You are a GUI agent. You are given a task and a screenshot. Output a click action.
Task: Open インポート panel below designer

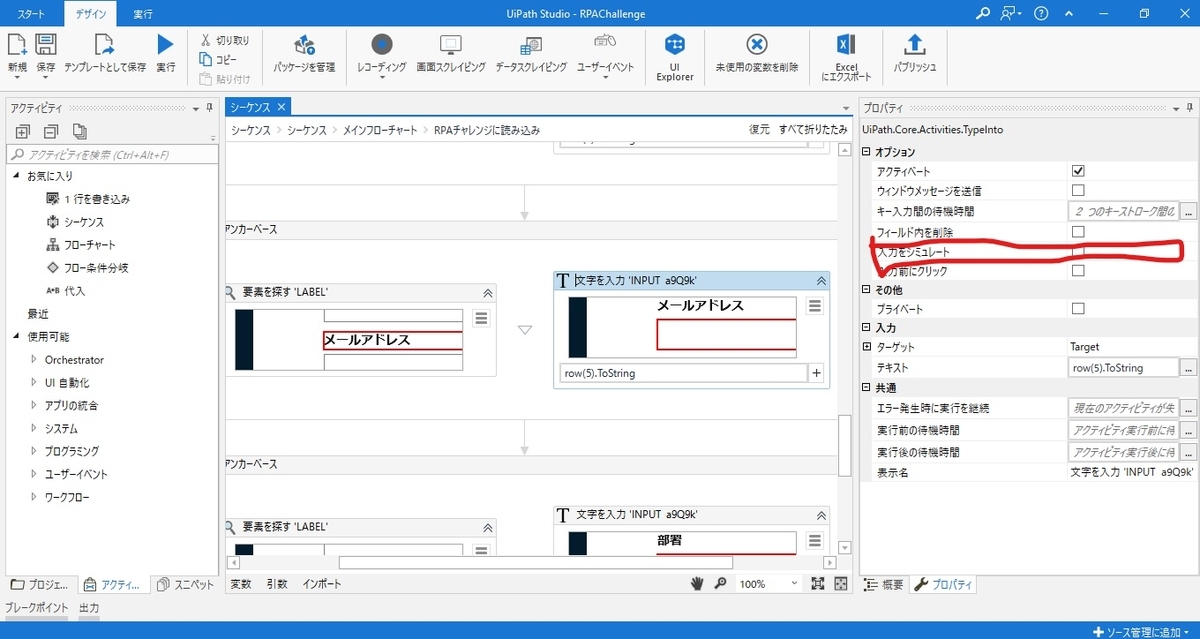pos(322,584)
